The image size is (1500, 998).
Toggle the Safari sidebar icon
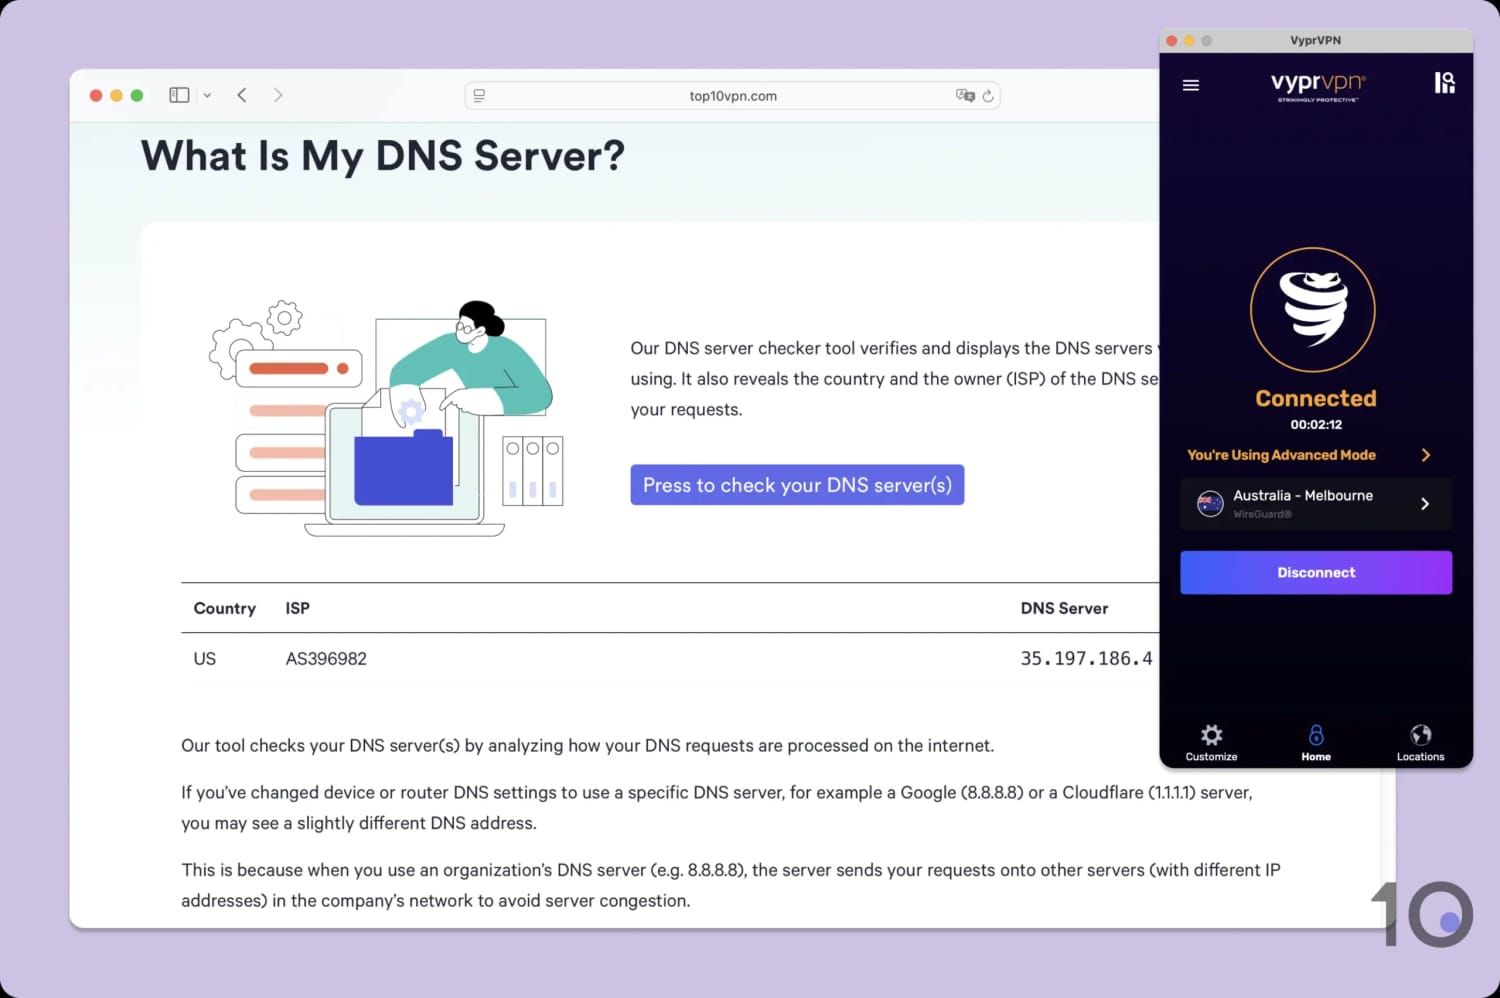click(x=179, y=95)
